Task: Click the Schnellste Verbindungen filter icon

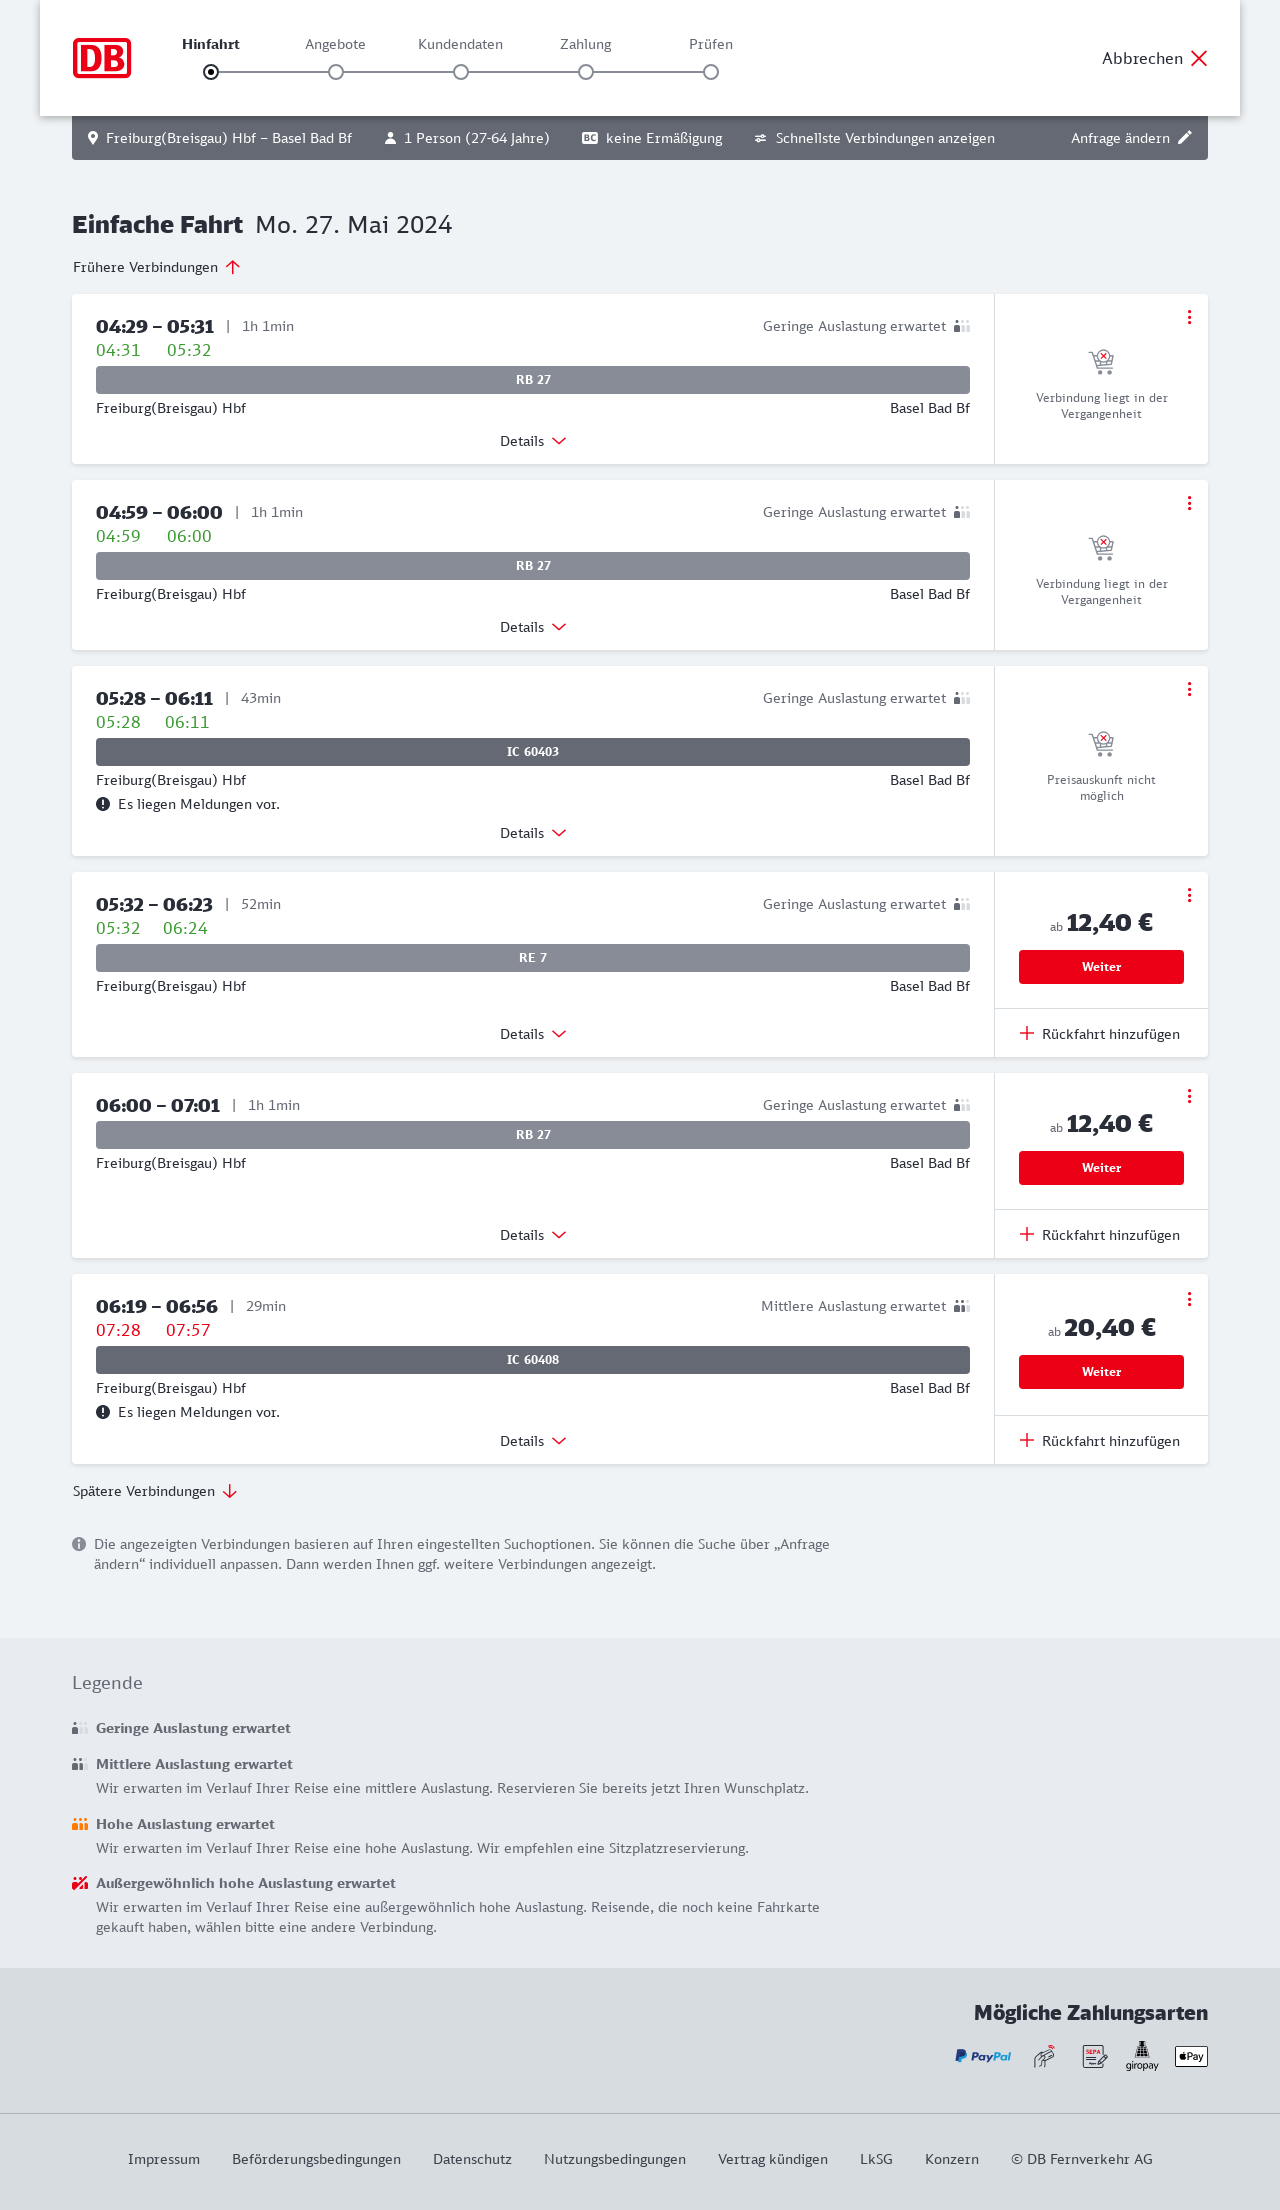Action: [761, 138]
